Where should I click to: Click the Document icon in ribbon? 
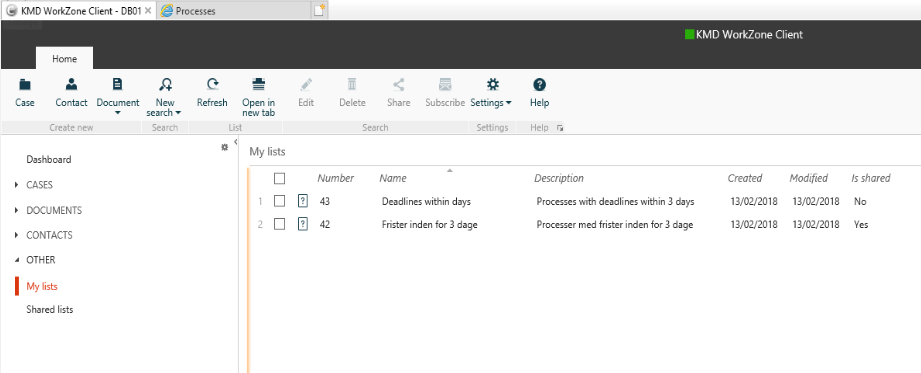pyautogui.click(x=117, y=85)
